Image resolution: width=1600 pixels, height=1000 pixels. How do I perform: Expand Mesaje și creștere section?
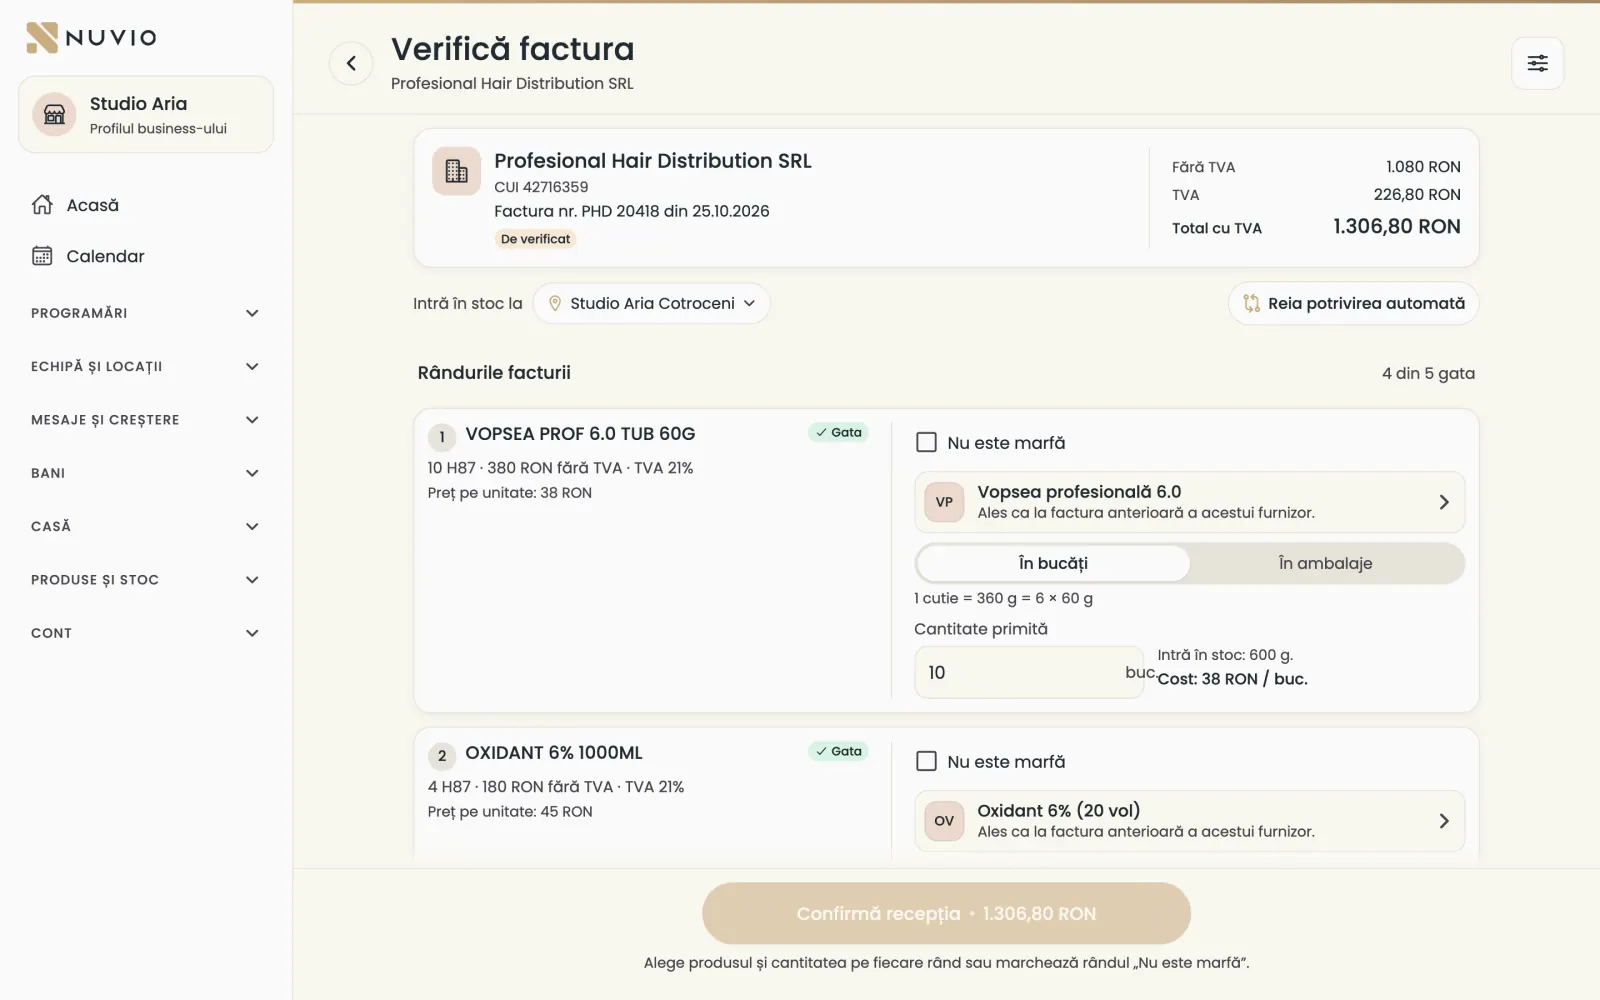[145, 420]
